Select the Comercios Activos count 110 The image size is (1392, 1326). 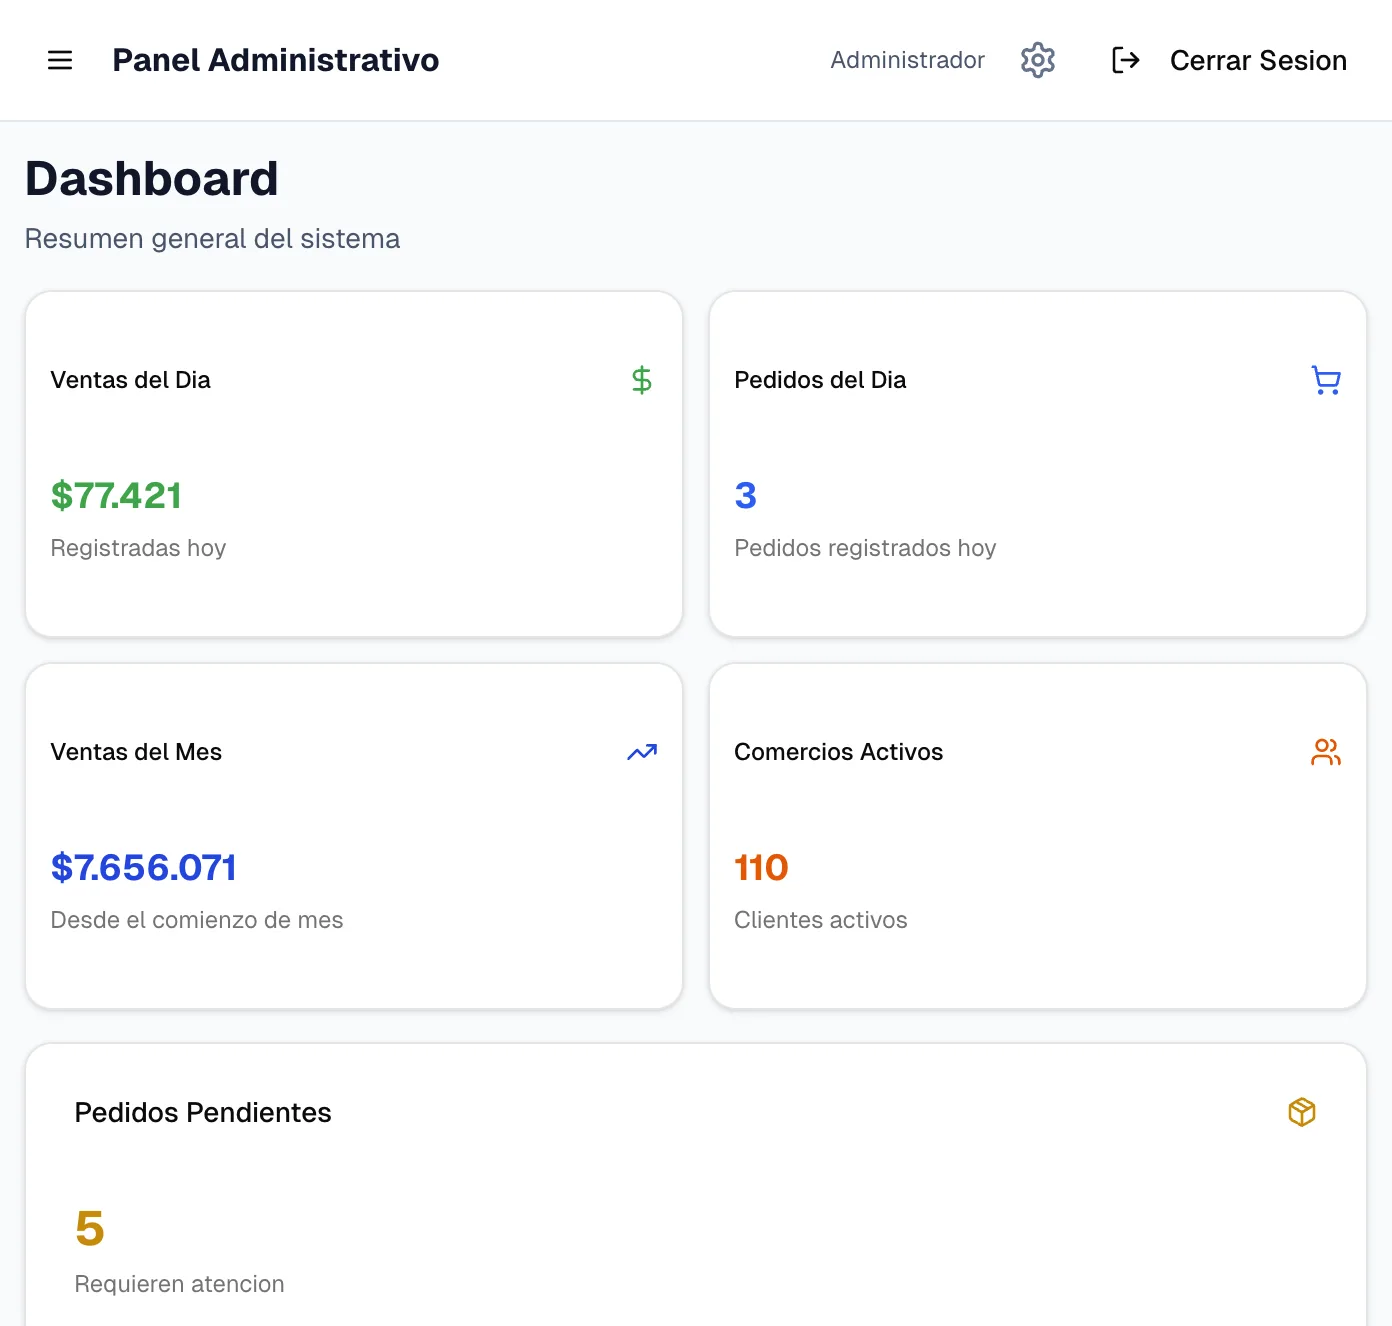coord(761,867)
